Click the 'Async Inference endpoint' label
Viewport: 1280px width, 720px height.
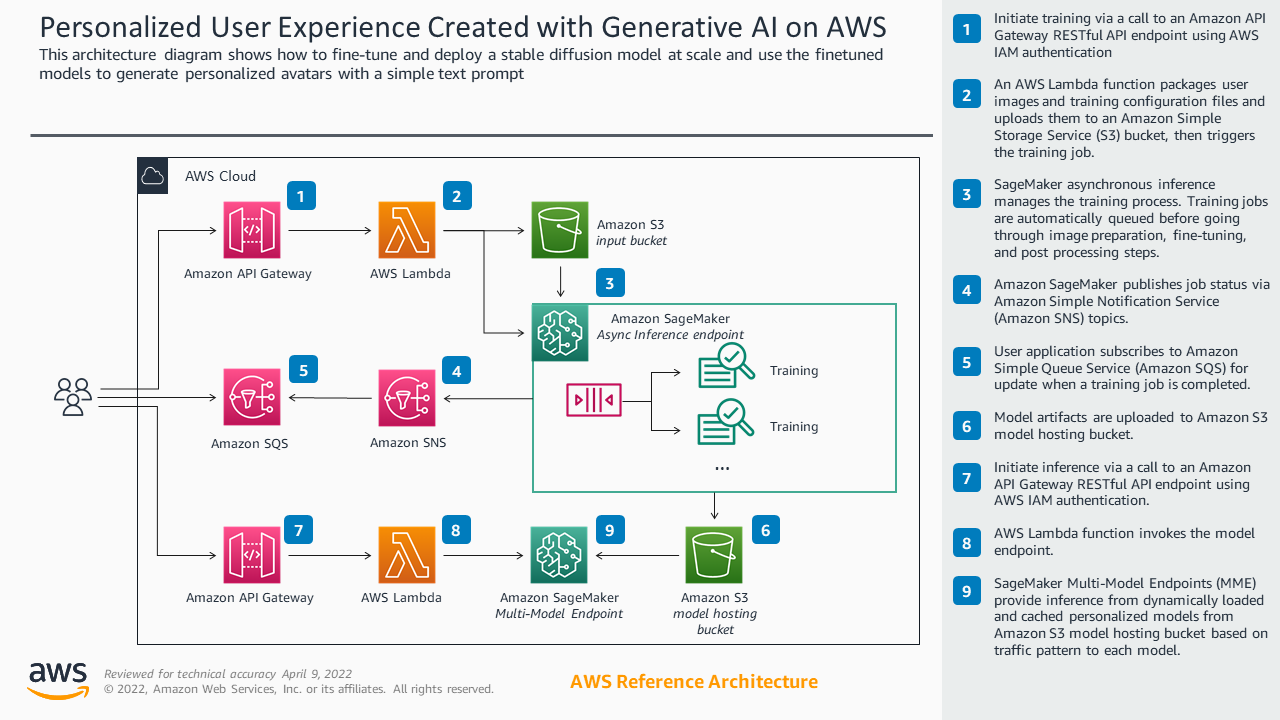tap(670, 335)
